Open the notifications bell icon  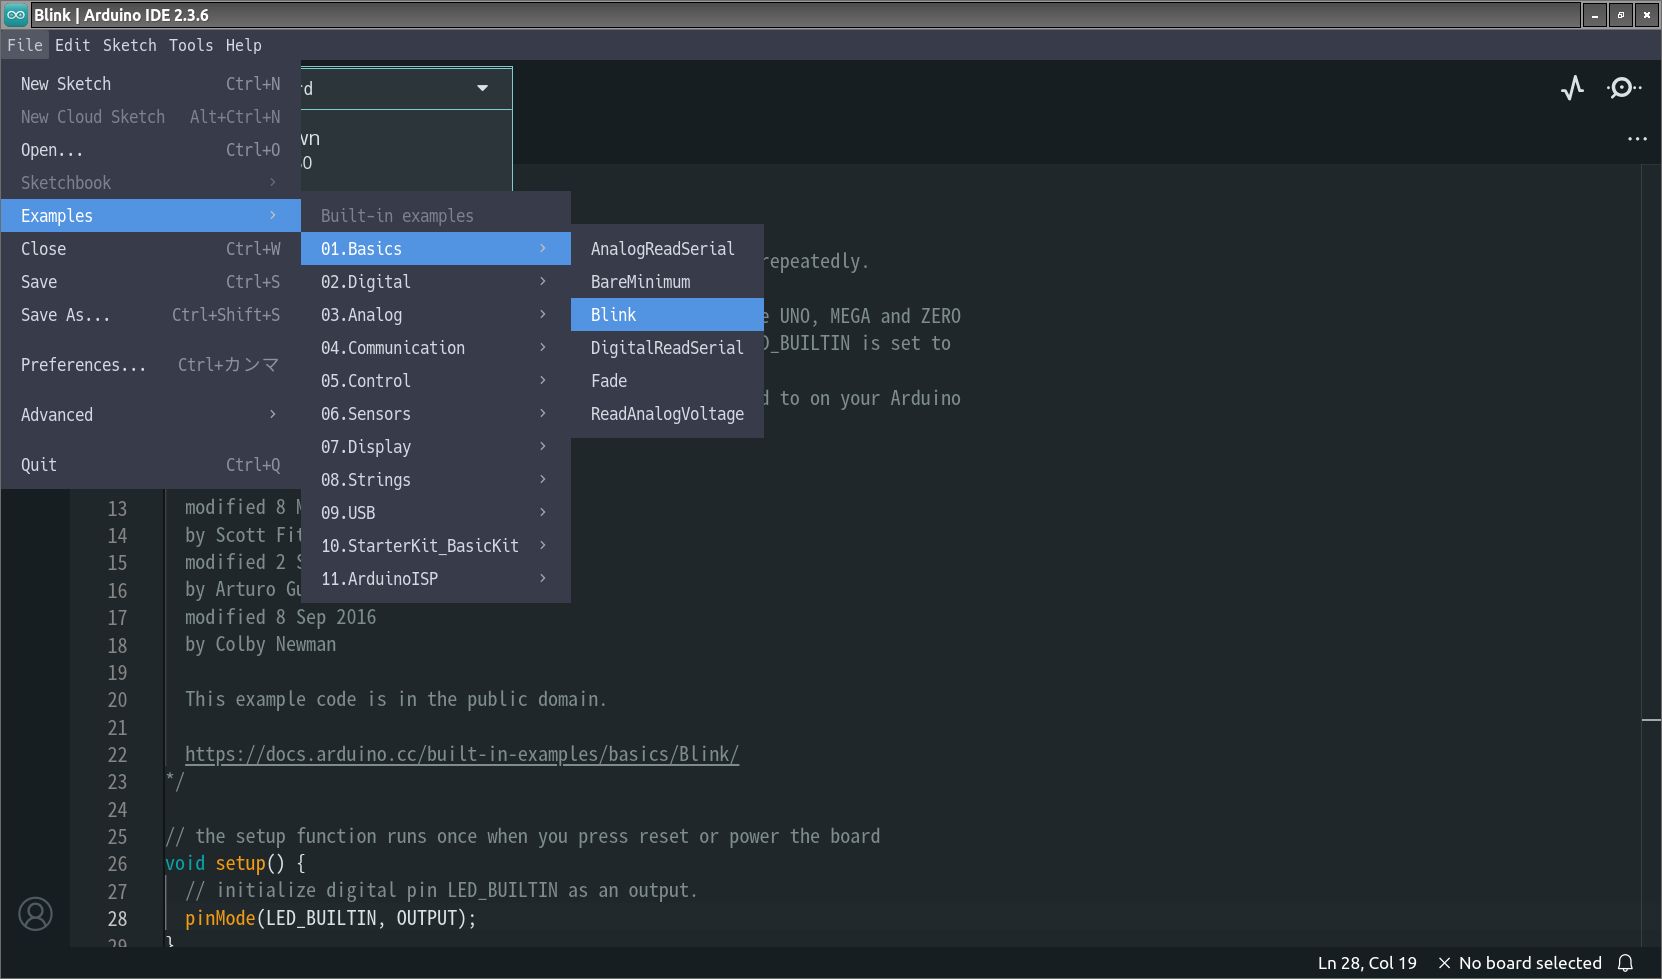coord(1626,963)
